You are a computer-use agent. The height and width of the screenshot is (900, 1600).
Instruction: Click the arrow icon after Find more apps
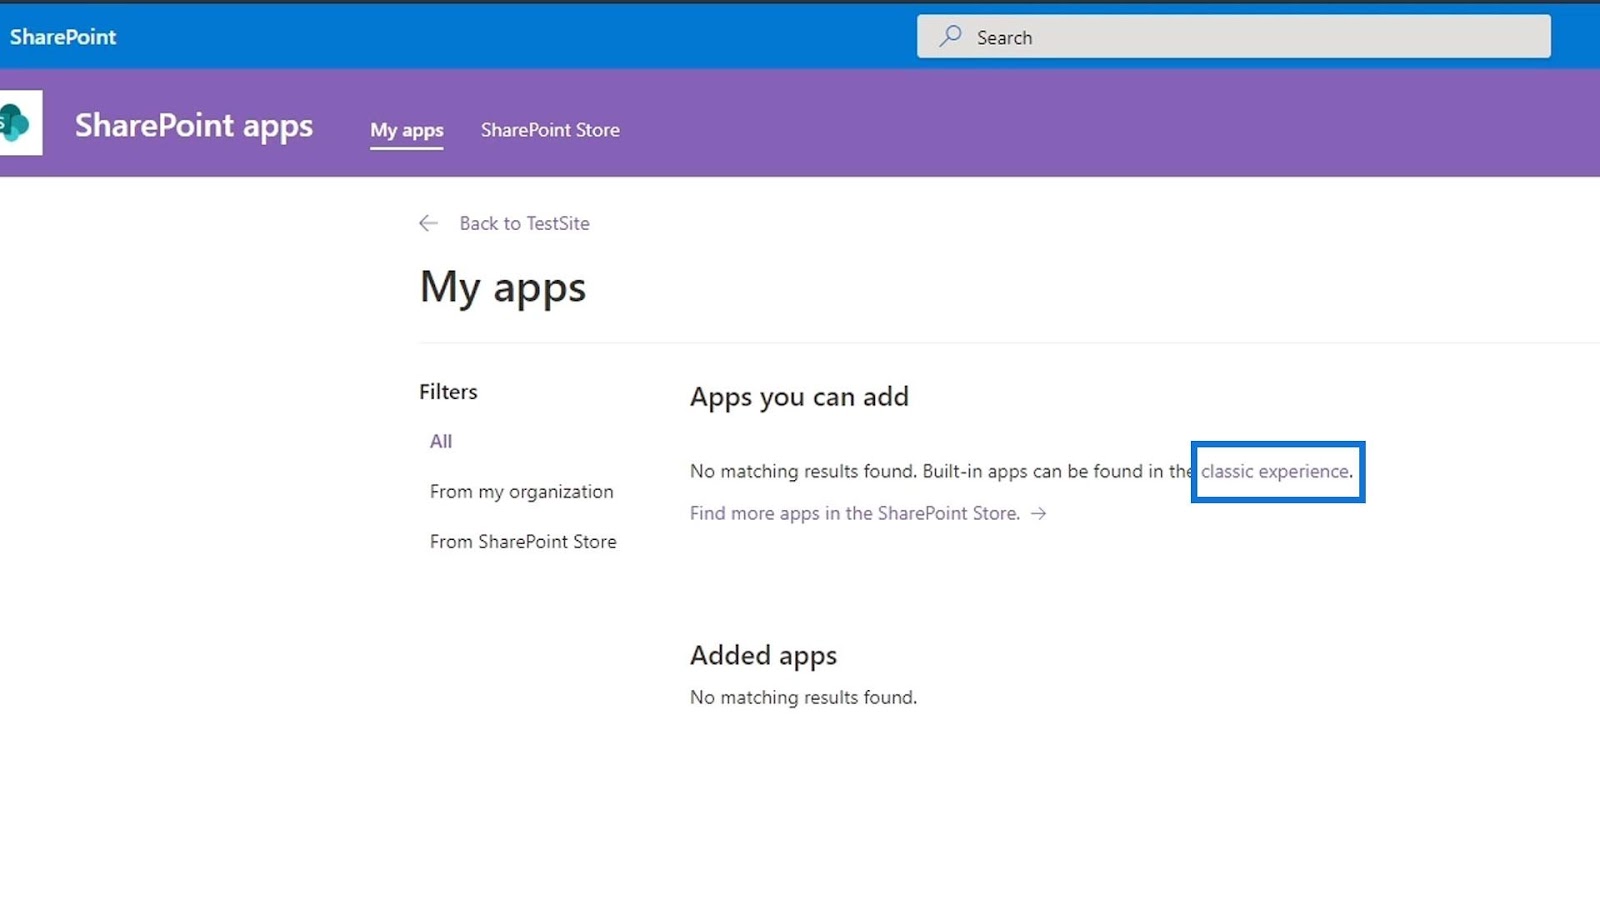click(x=1039, y=513)
